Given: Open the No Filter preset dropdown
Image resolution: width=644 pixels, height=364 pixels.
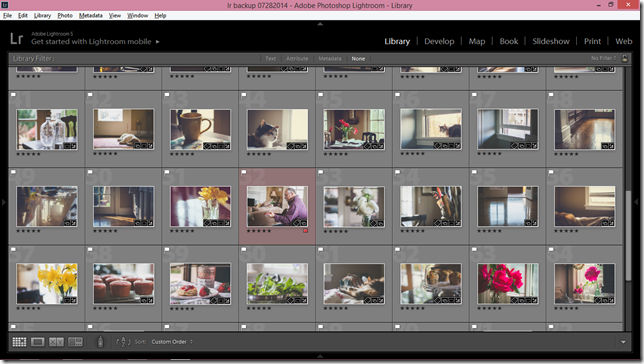Looking at the screenshot, I should 603,58.
